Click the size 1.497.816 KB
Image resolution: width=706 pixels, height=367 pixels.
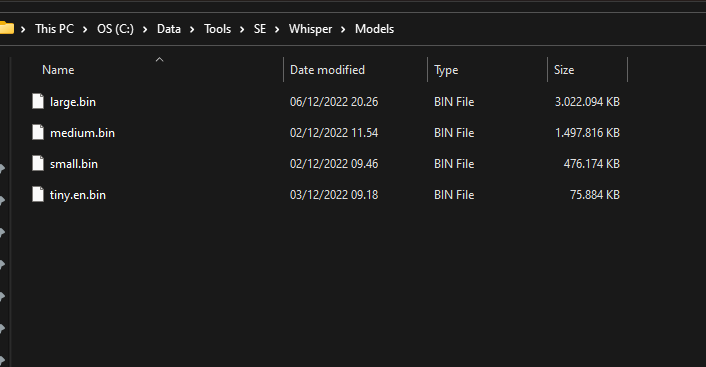pos(587,133)
